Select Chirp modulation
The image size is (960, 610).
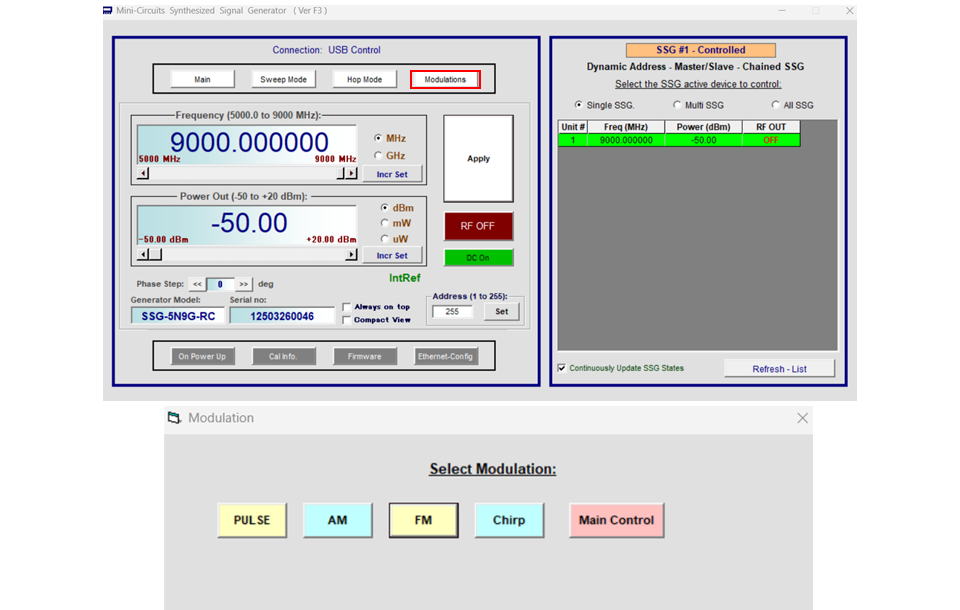coord(509,521)
